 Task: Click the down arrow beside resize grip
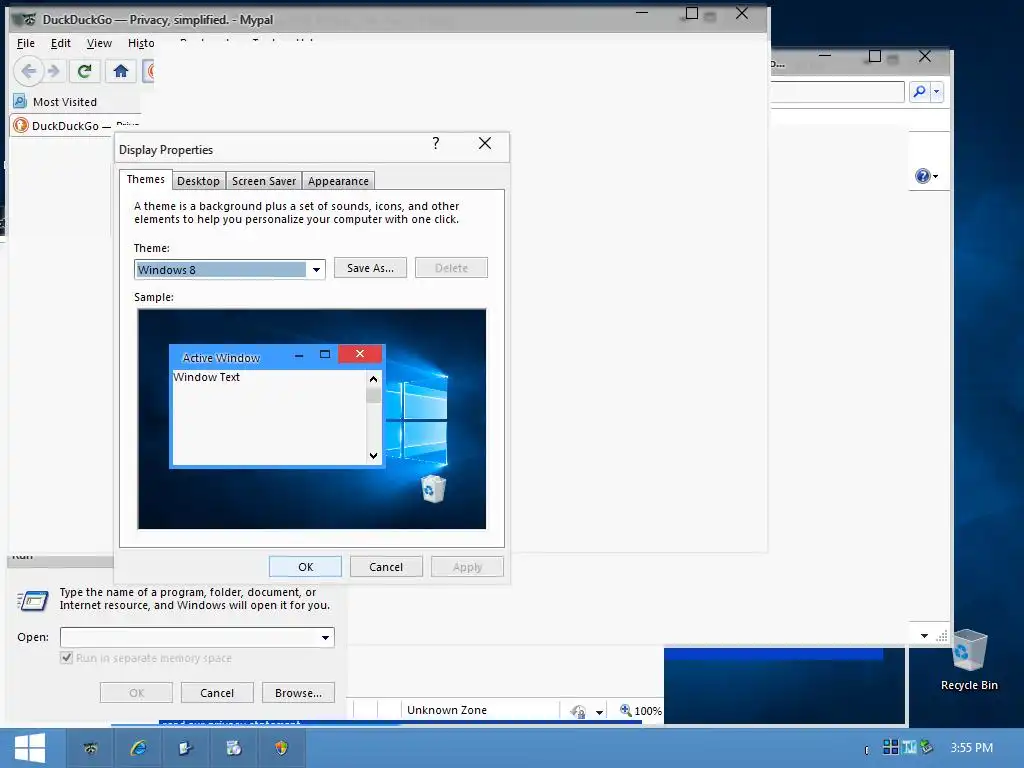tap(924, 635)
